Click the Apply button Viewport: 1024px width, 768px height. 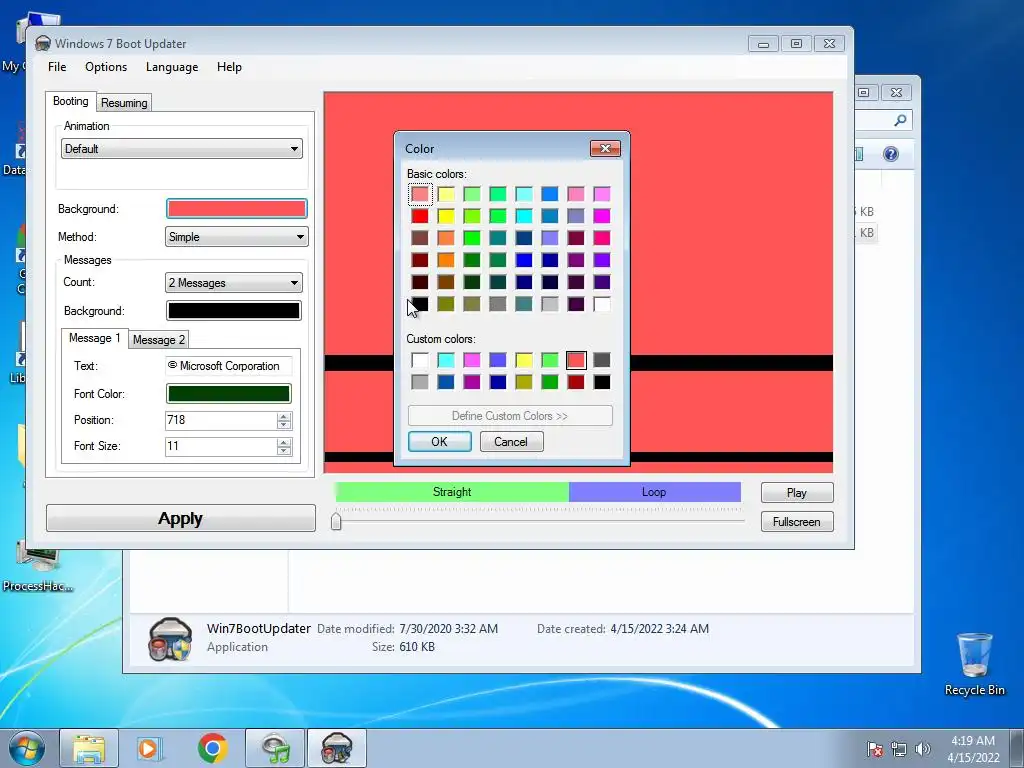pos(181,519)
